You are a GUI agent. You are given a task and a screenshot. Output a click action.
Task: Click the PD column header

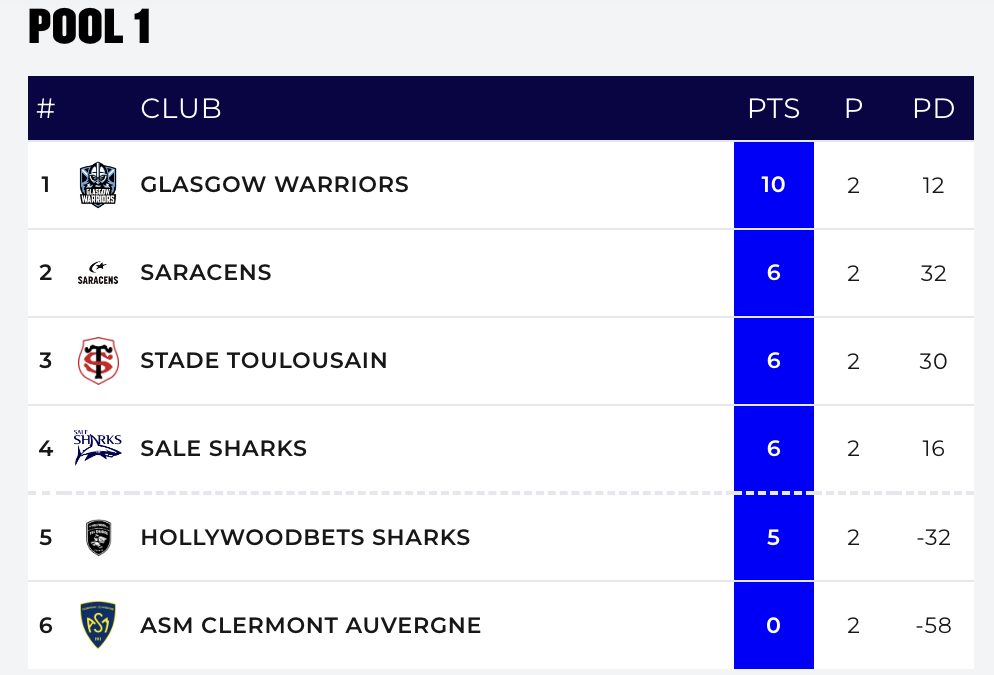pos(933,109)
